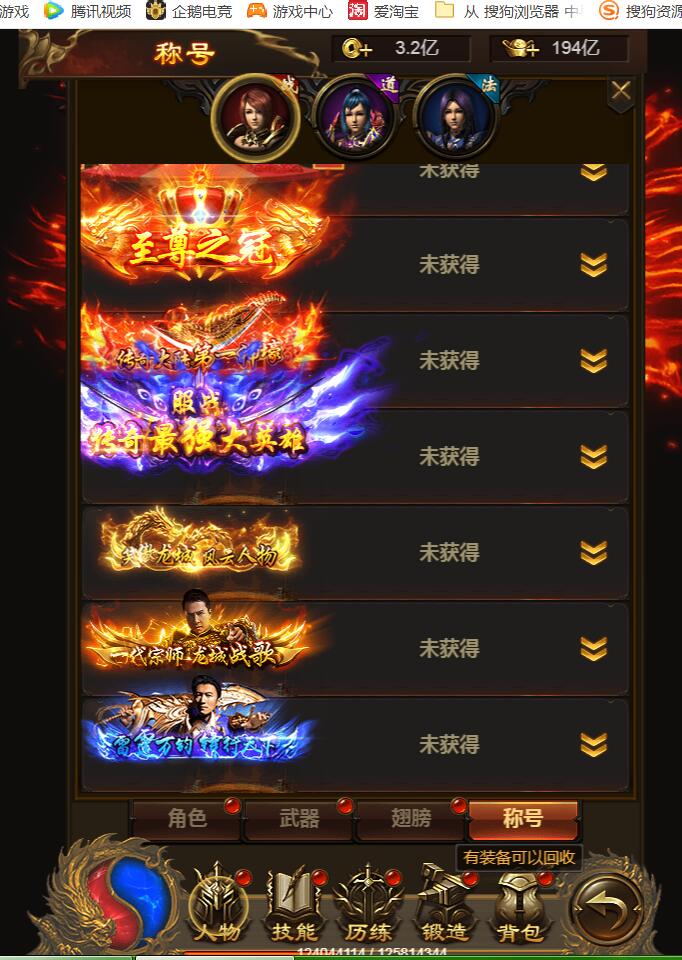Viewport: 682px width, 960px height.
Task: Open the 技能 skills book icon
Action: 293,905
